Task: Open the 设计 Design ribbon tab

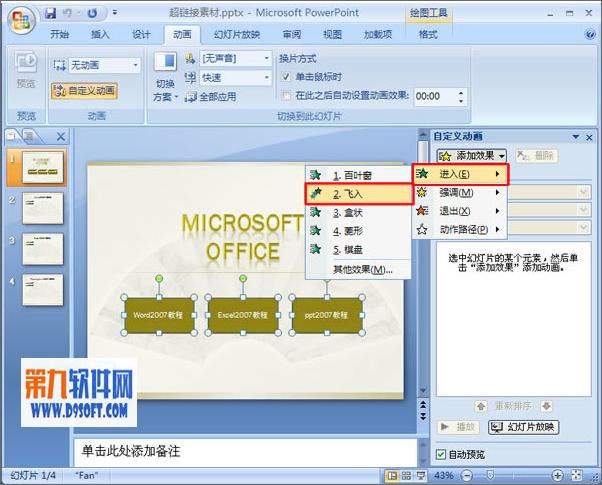Action: click(x=141, y=35)
